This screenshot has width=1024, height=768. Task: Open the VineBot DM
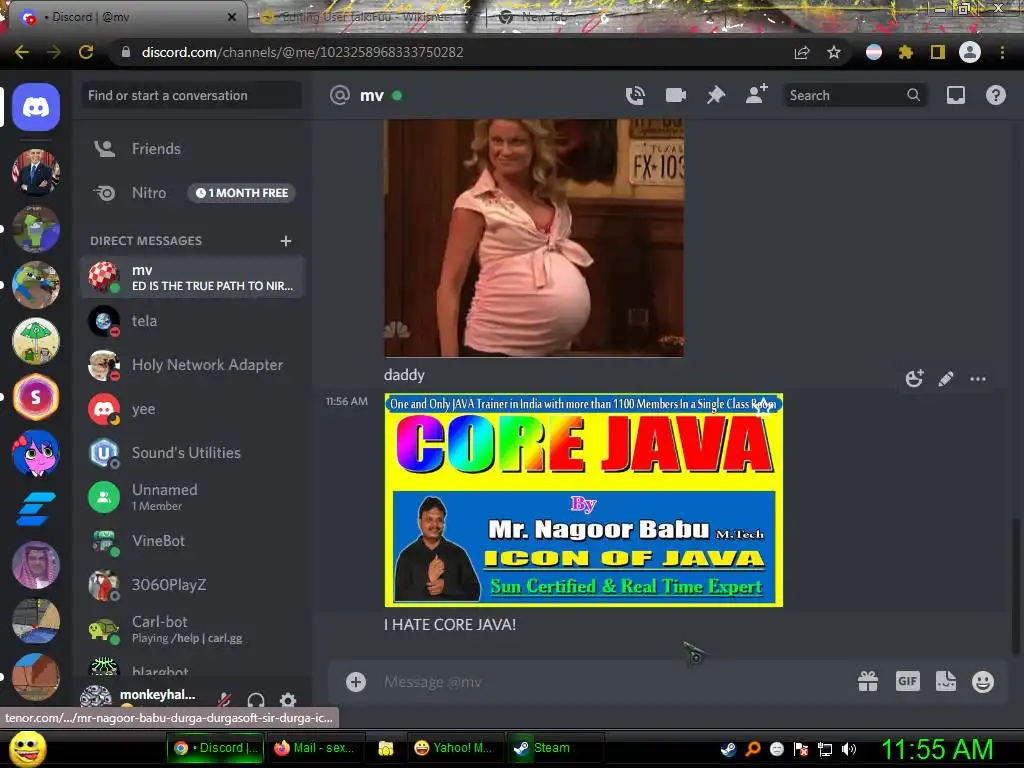coord(192,541)
